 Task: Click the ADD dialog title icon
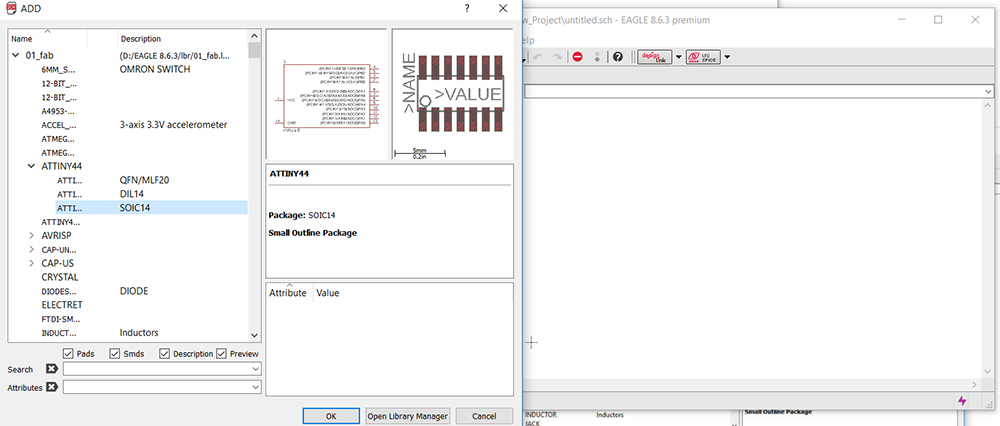[11, 8]
